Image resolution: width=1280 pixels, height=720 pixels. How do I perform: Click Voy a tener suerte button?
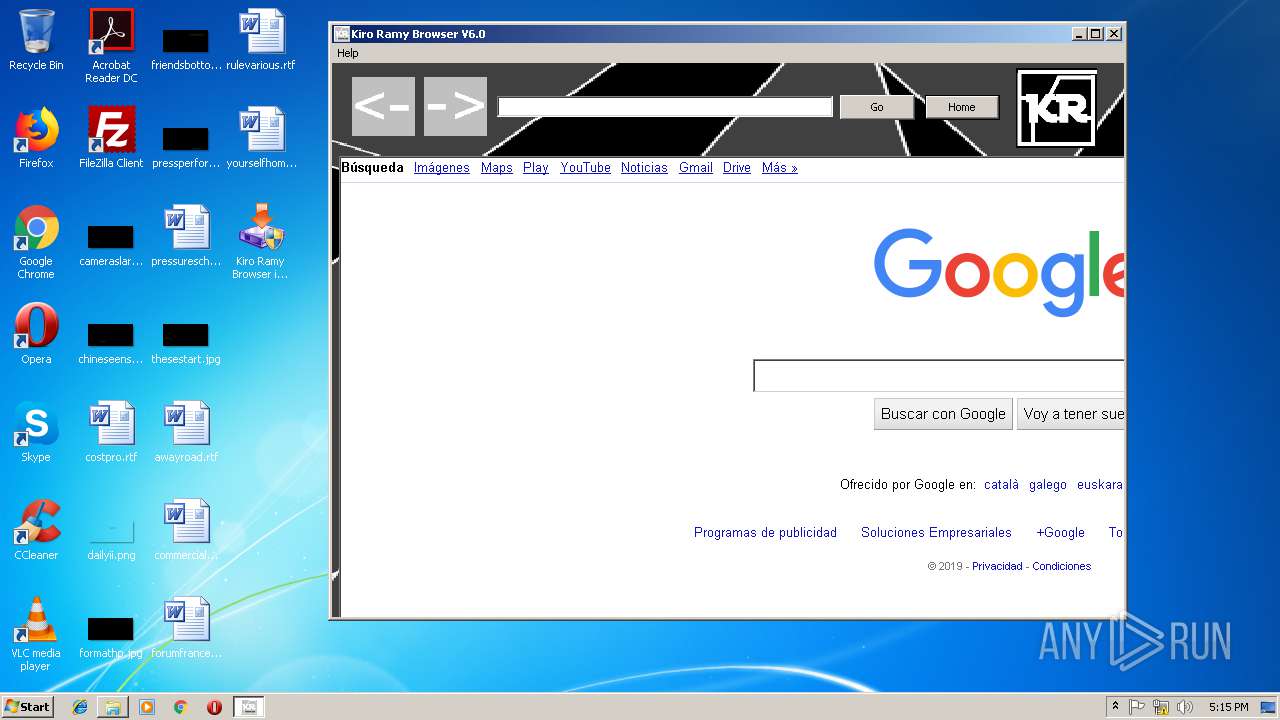pos(1071,414)
